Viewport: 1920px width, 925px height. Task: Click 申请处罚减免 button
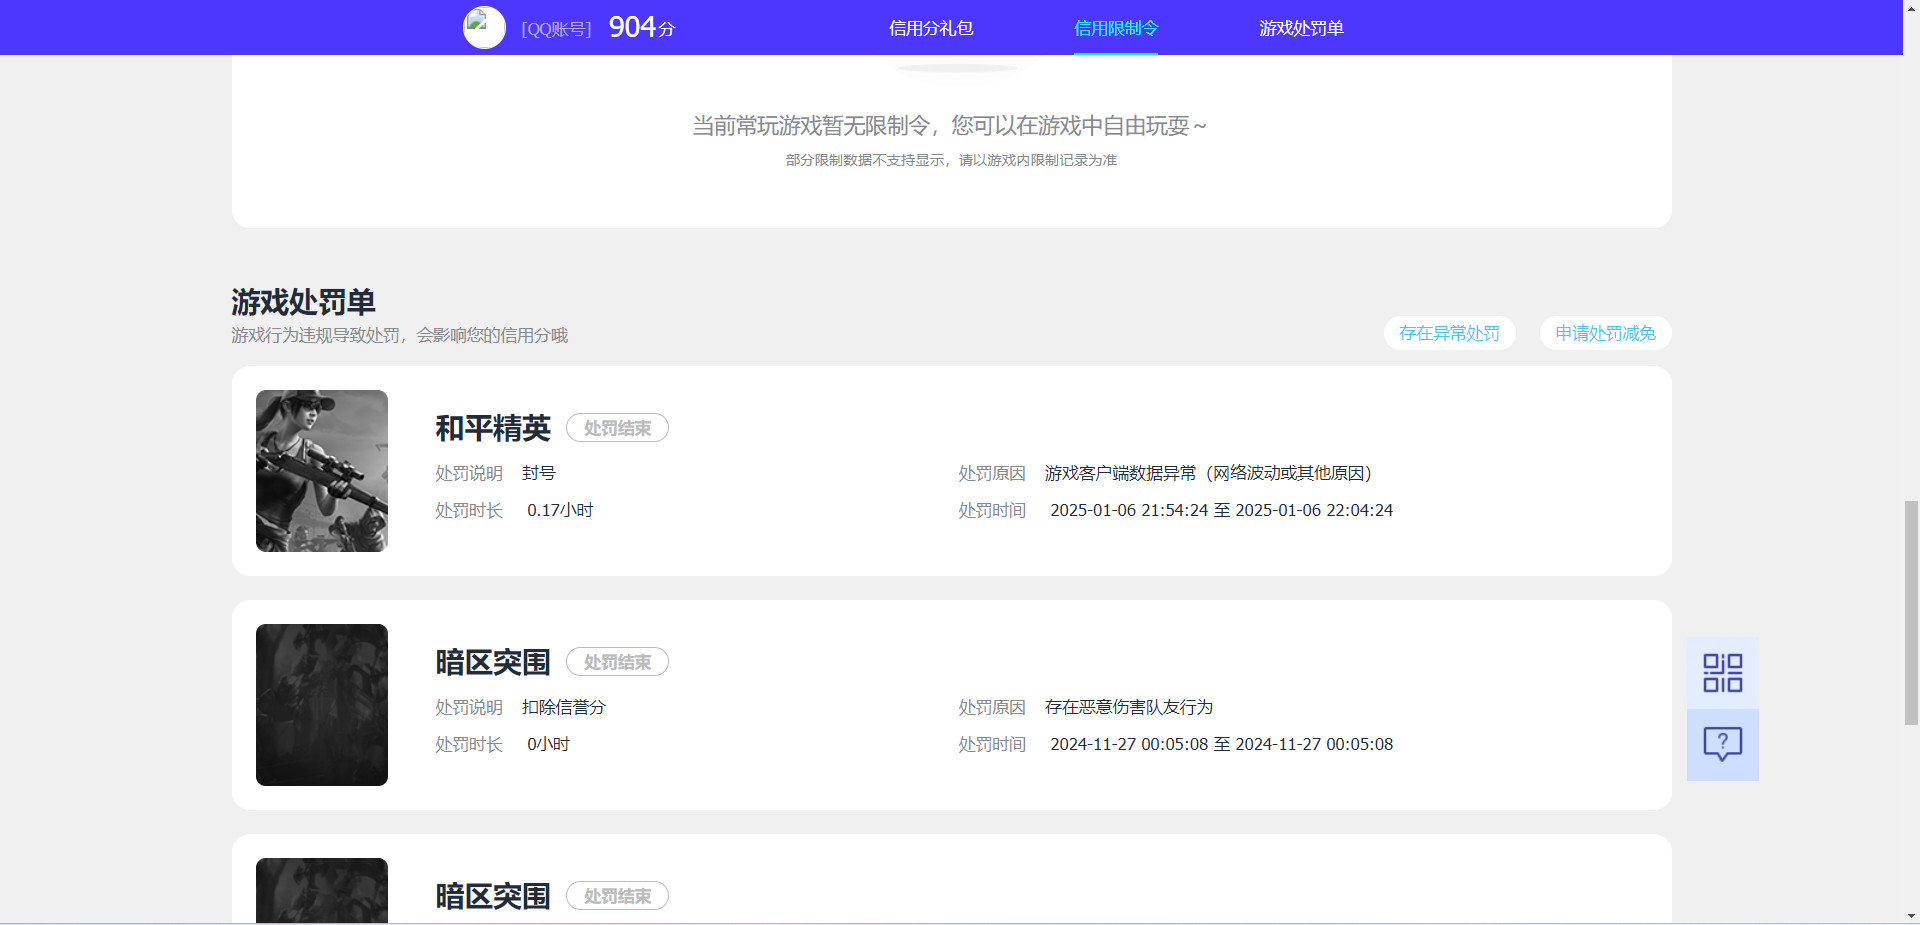1605,333
